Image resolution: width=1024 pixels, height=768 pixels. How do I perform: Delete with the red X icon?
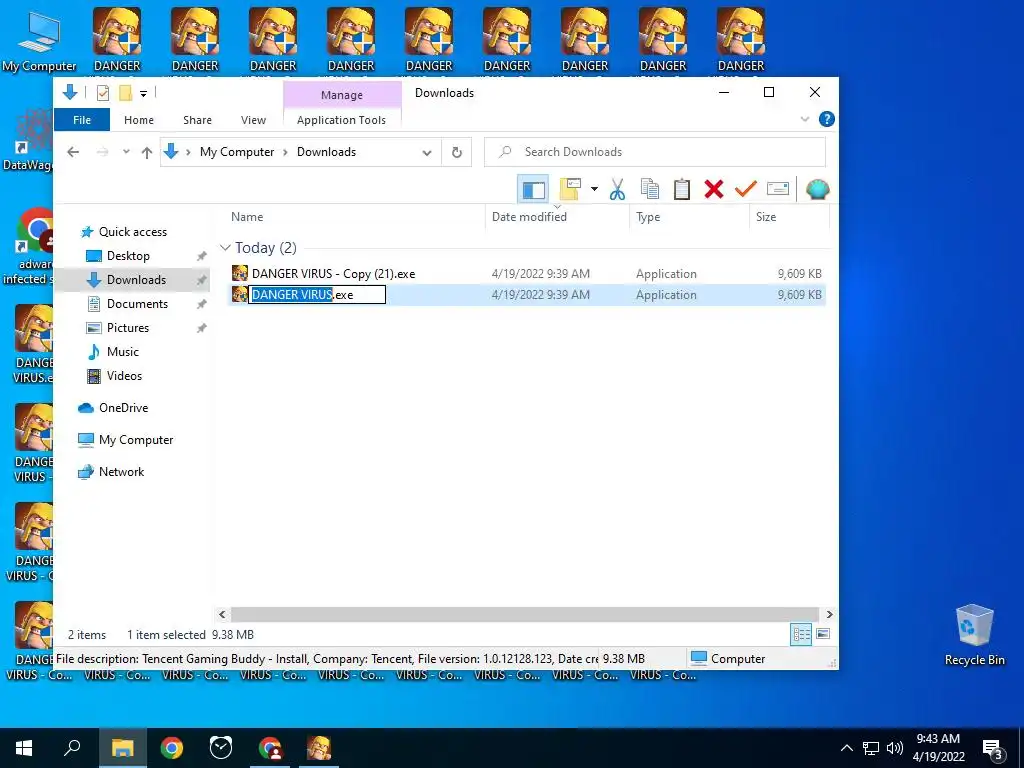click(714, 189)
